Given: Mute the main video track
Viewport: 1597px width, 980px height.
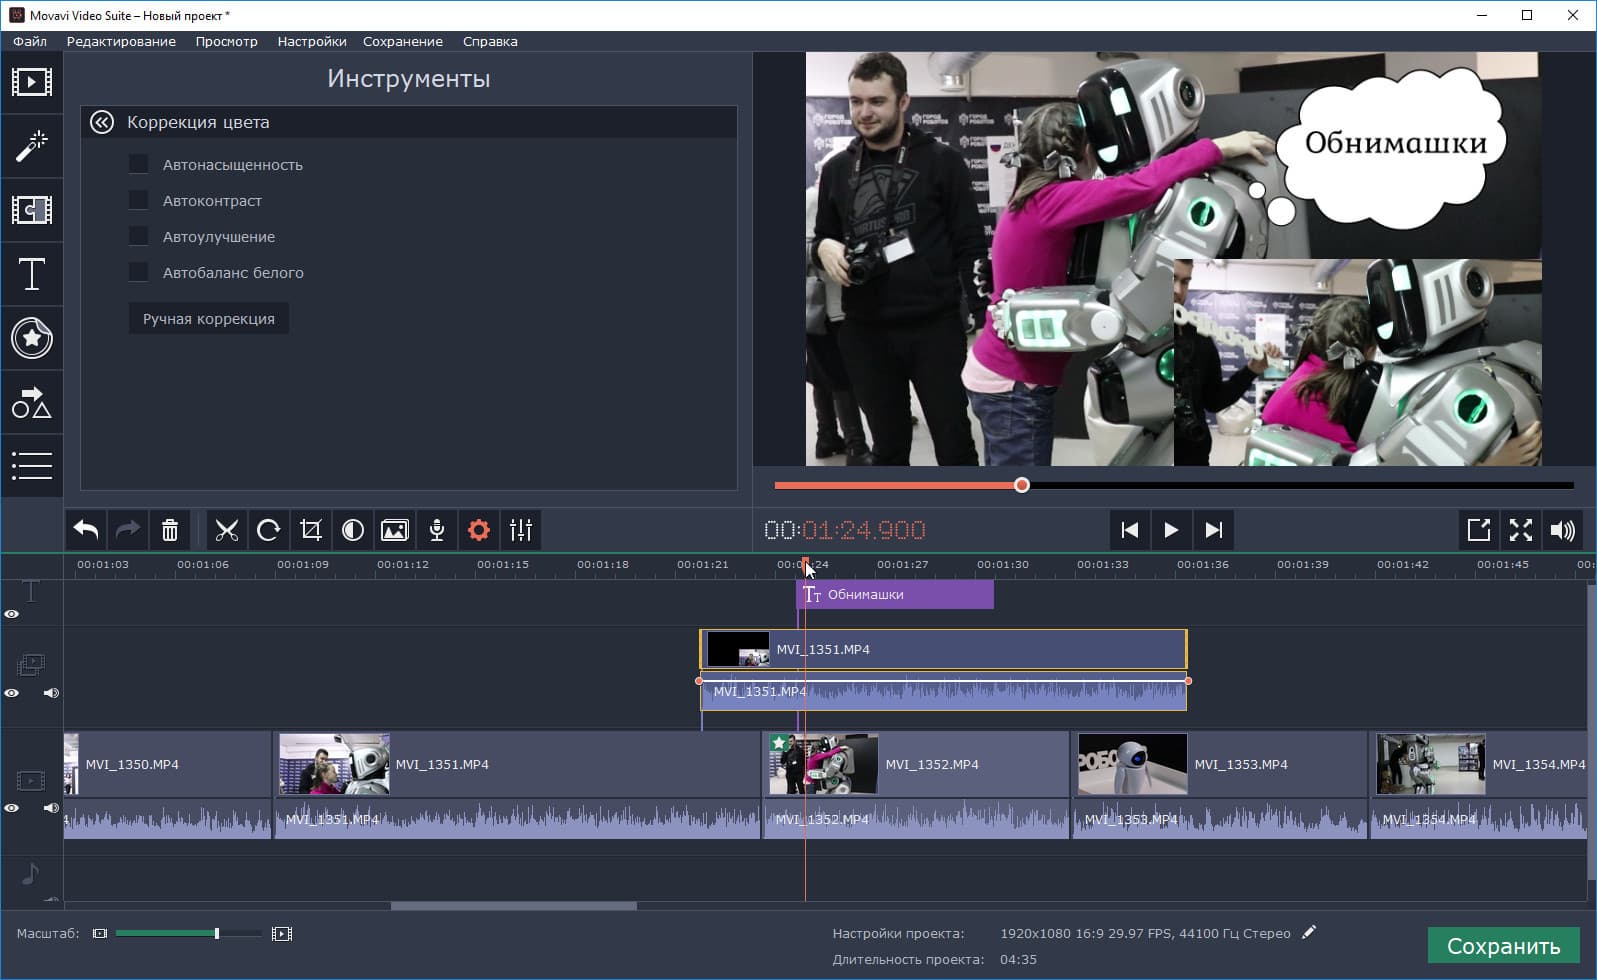Looking at the screenshot, I should click(x=51, y=808).
